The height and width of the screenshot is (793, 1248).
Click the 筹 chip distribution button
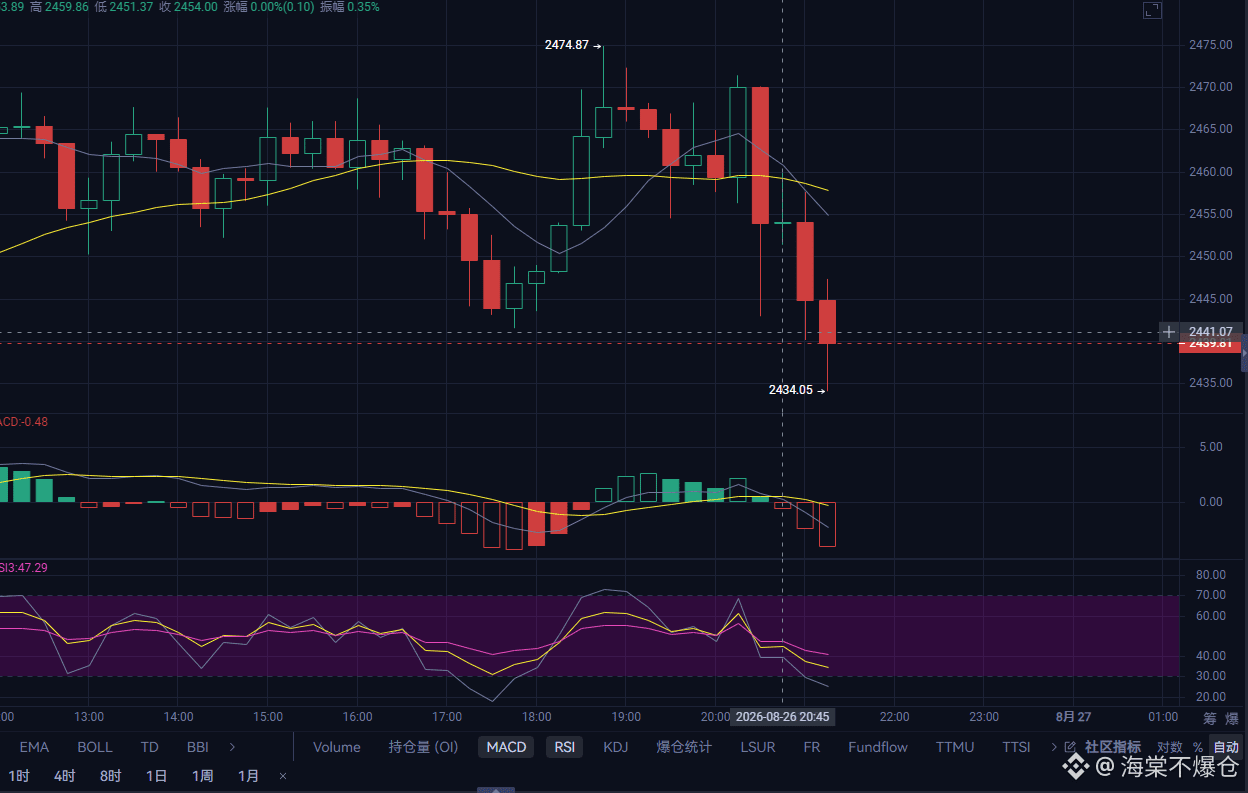pos(1209,718)
